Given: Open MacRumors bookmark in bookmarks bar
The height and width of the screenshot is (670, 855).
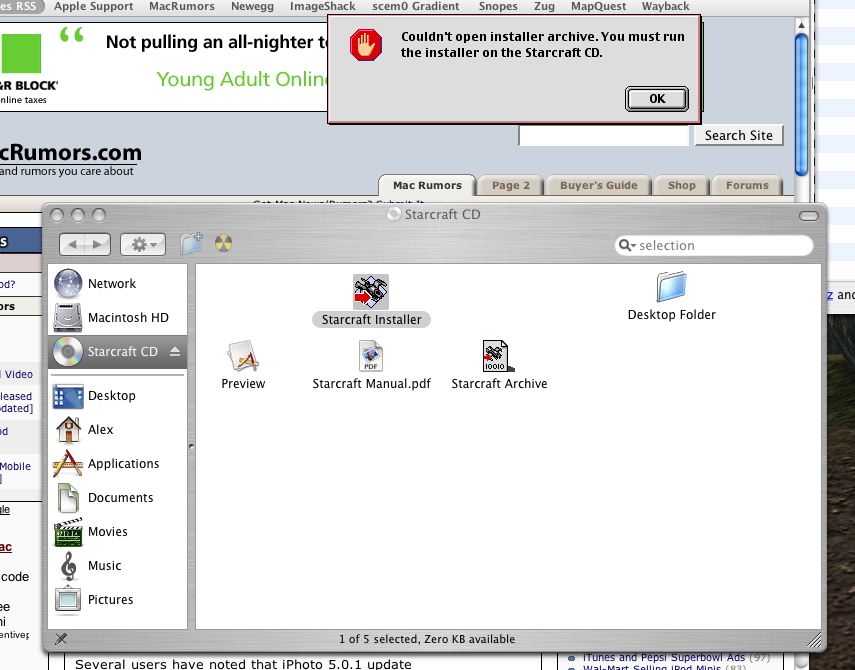Looking at the screenshot, I should (x=182, y=7).
